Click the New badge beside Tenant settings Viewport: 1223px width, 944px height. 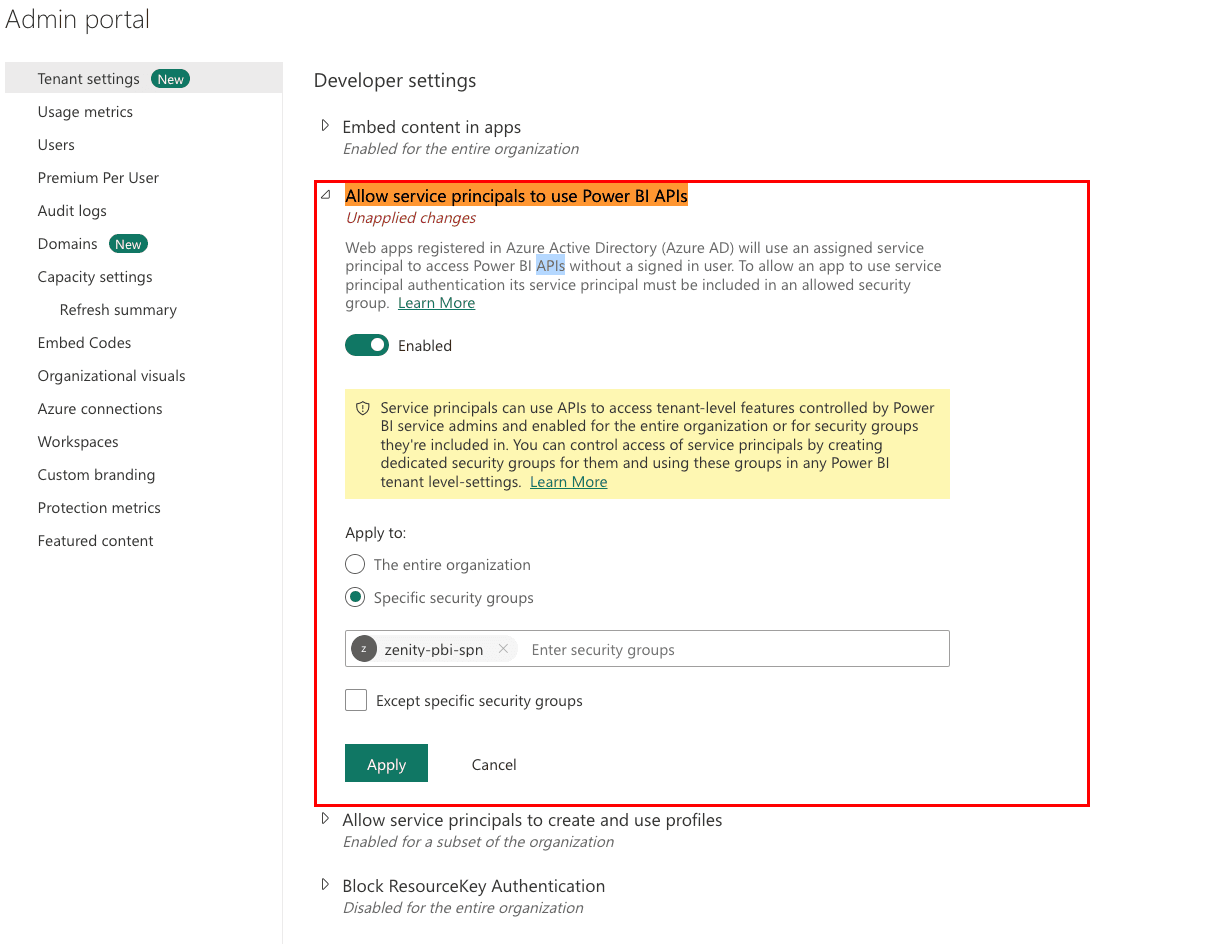click(170, 79)
